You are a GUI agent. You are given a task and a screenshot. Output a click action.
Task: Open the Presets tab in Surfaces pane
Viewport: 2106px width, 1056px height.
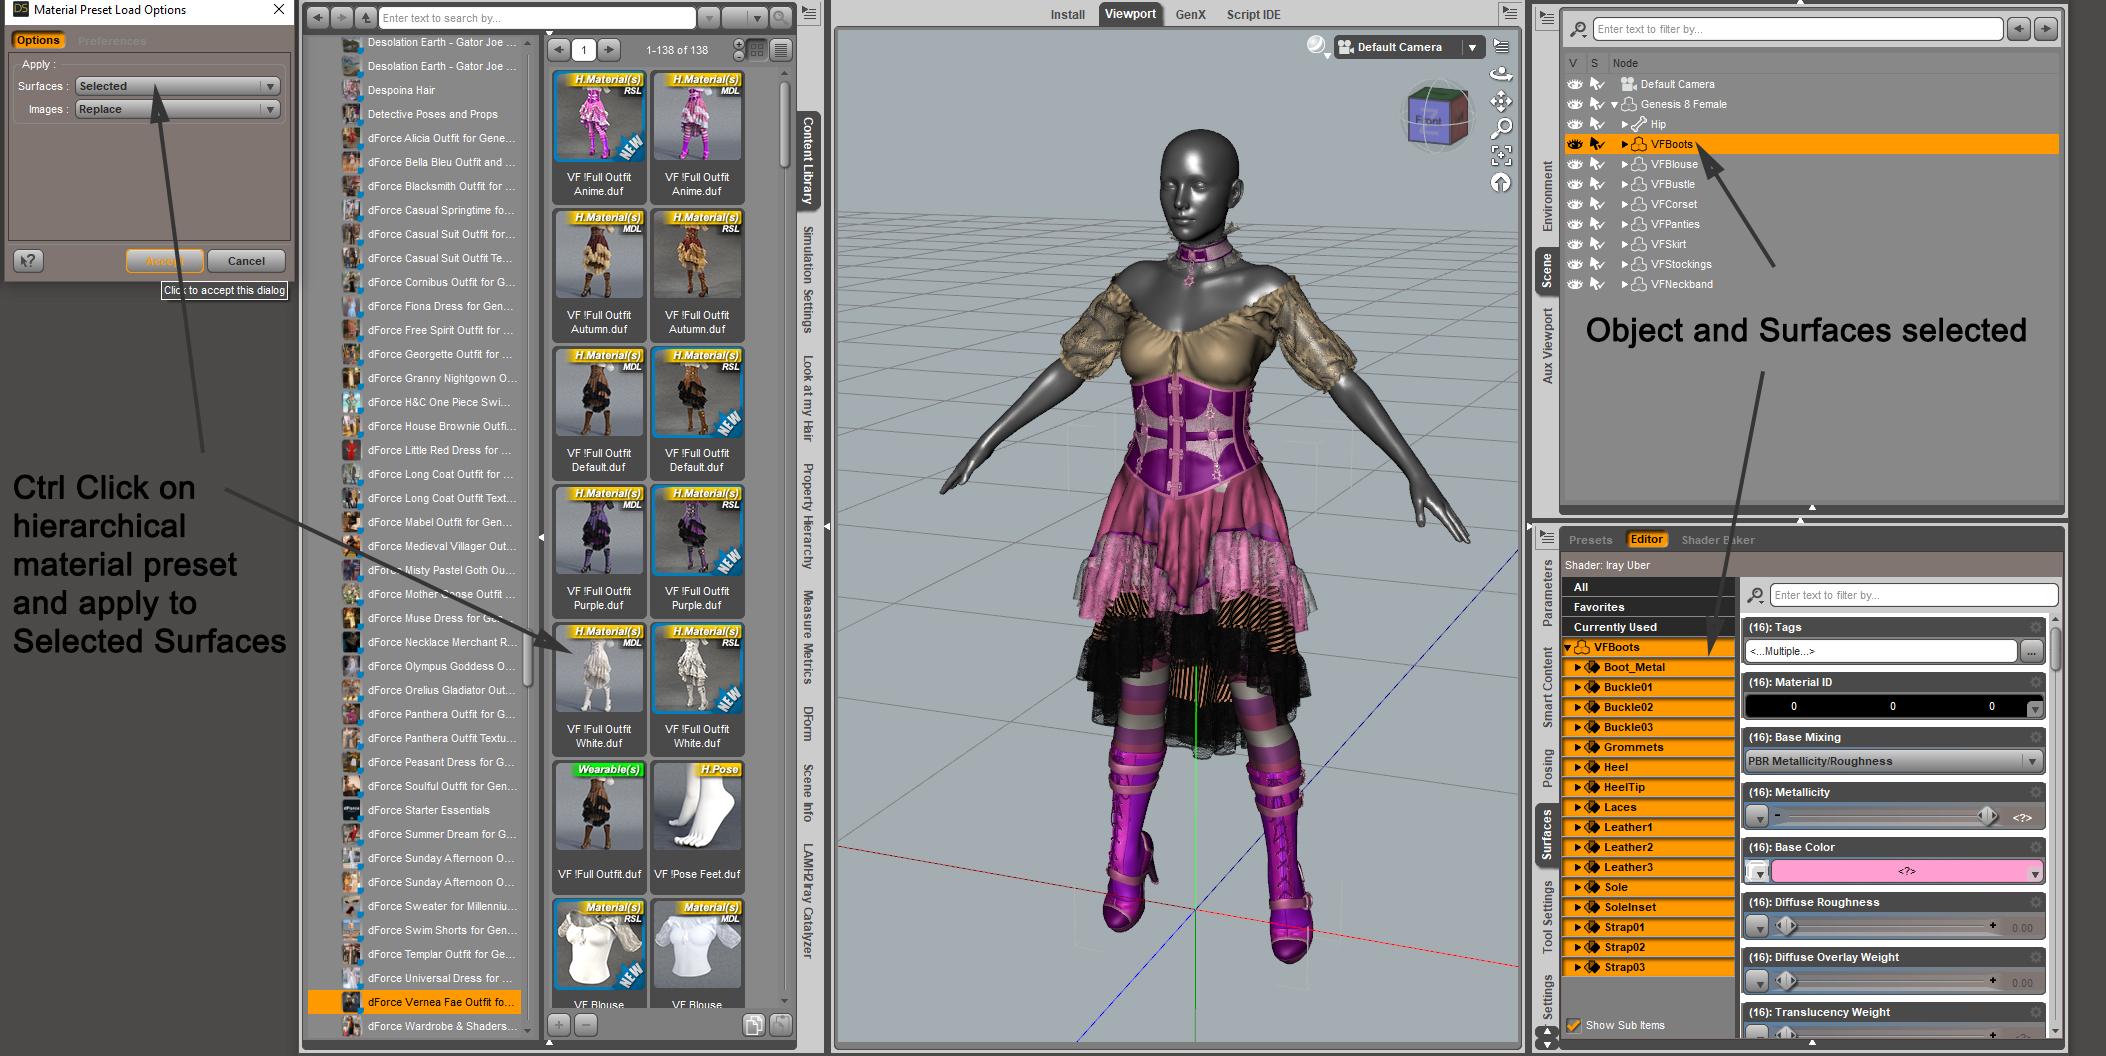click(1590, 540)
